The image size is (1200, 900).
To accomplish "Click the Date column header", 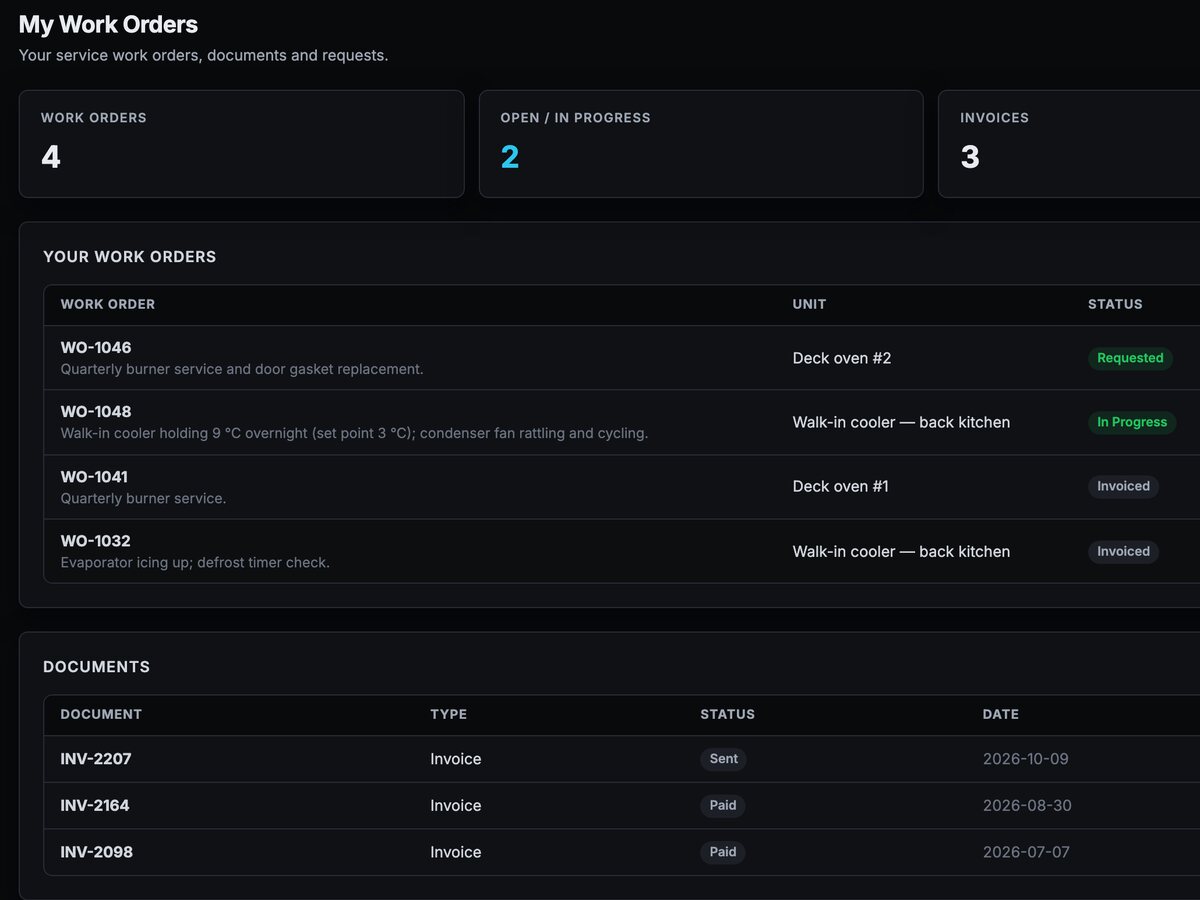I will 1001,714.
